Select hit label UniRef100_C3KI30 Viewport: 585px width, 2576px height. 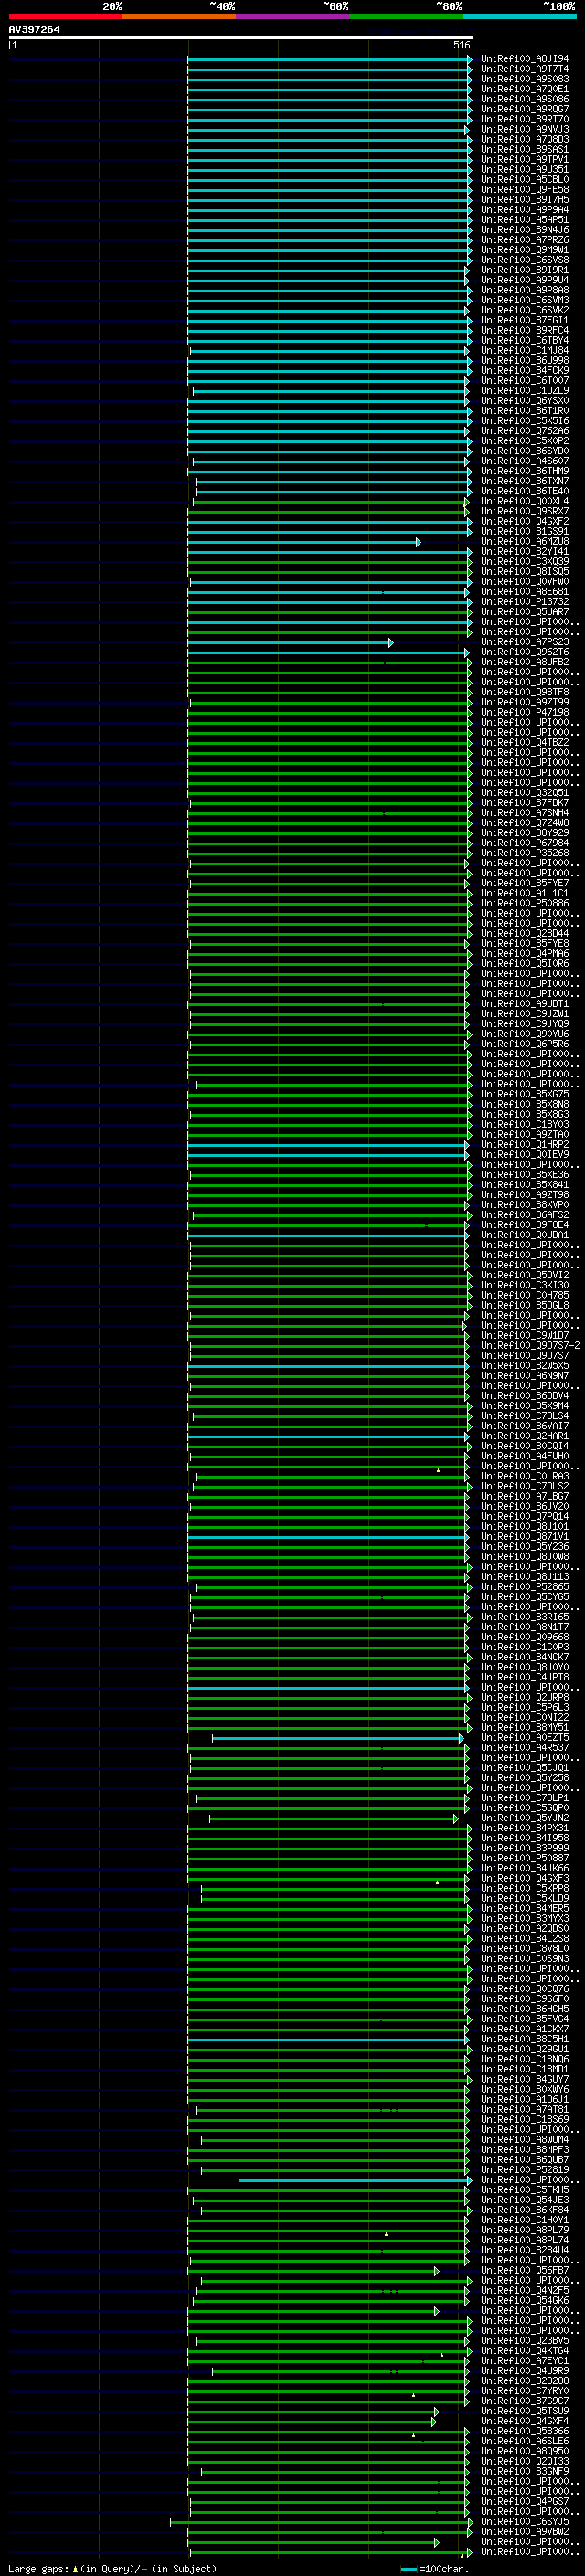point(525,1285)
